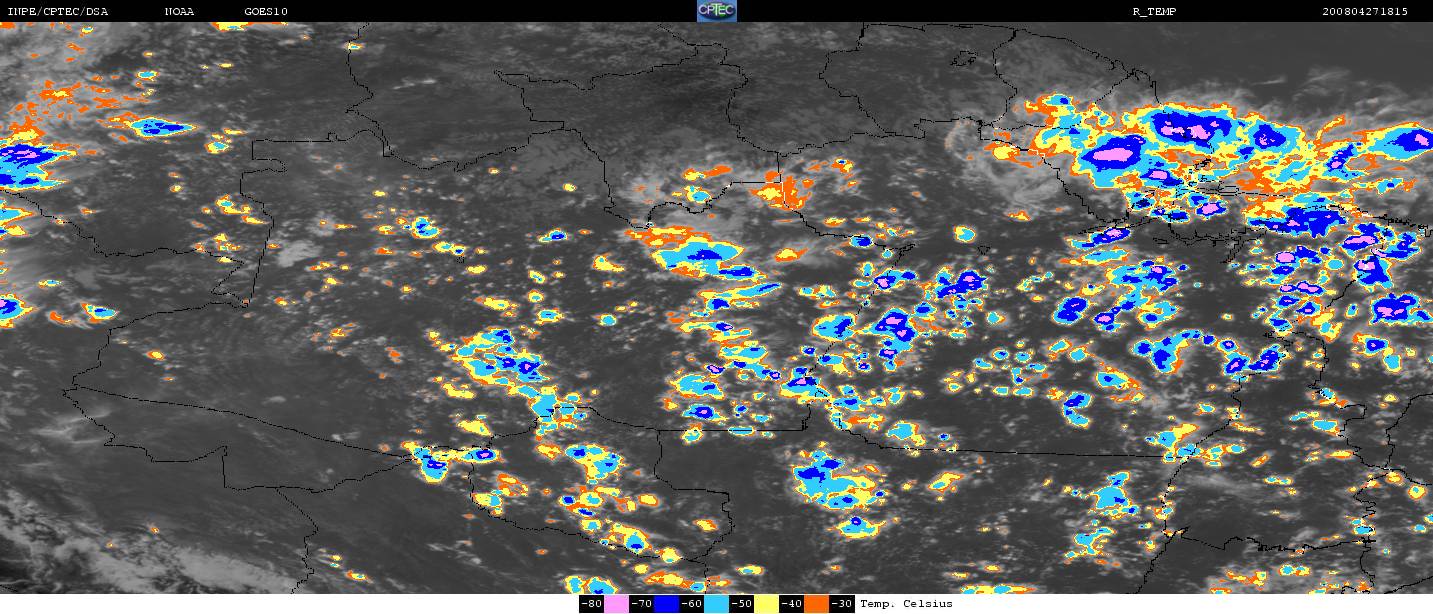Click the large cyan cloud cluster at center

pyautogui.click(x=700, y=255)
